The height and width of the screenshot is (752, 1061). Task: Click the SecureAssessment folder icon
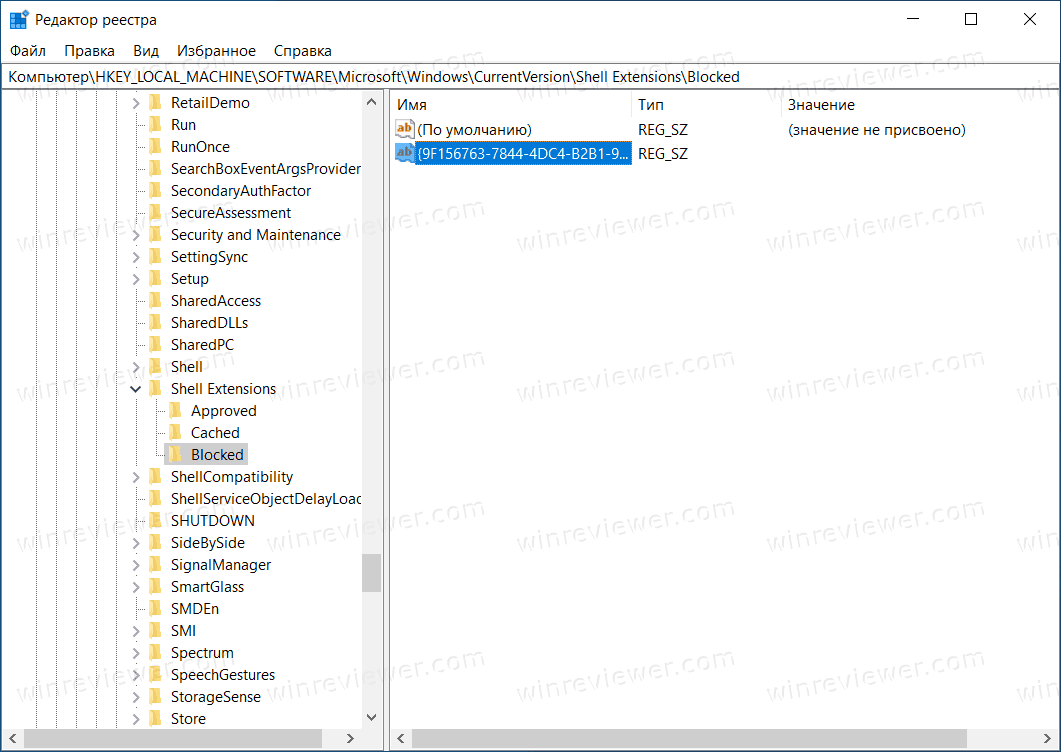156,213
